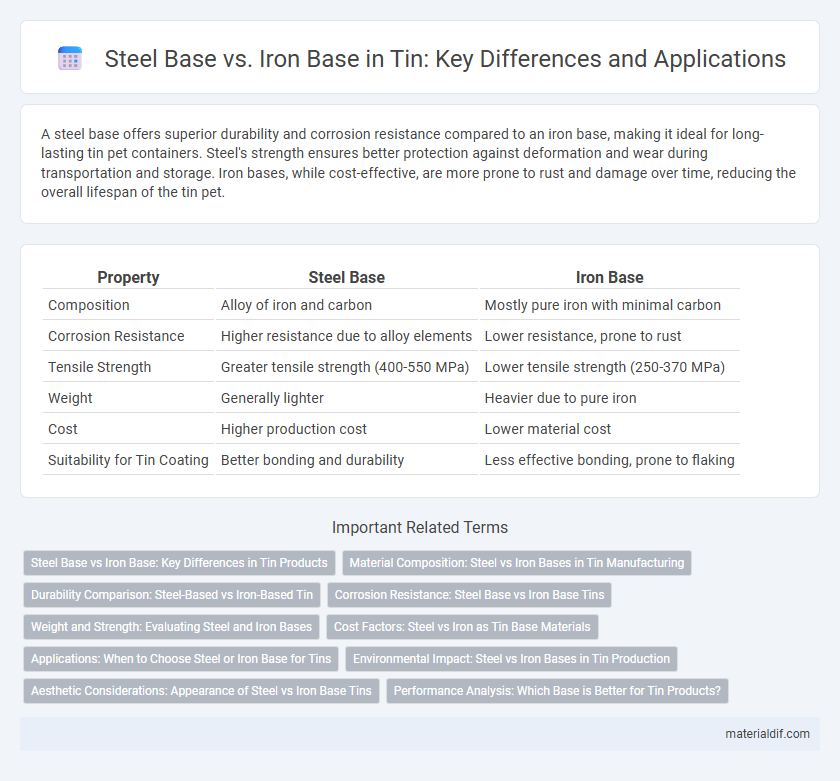Select the 'Composition' row label
This screenshot has width=840, height=781.
(x=88, y=305)
